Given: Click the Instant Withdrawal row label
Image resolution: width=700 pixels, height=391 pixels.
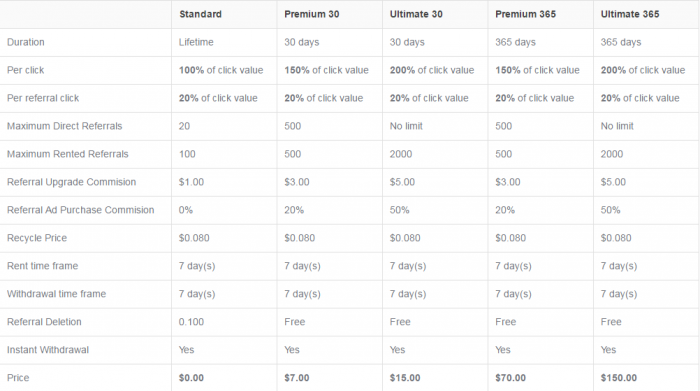Looking at the screenshot, I should 48,350.
